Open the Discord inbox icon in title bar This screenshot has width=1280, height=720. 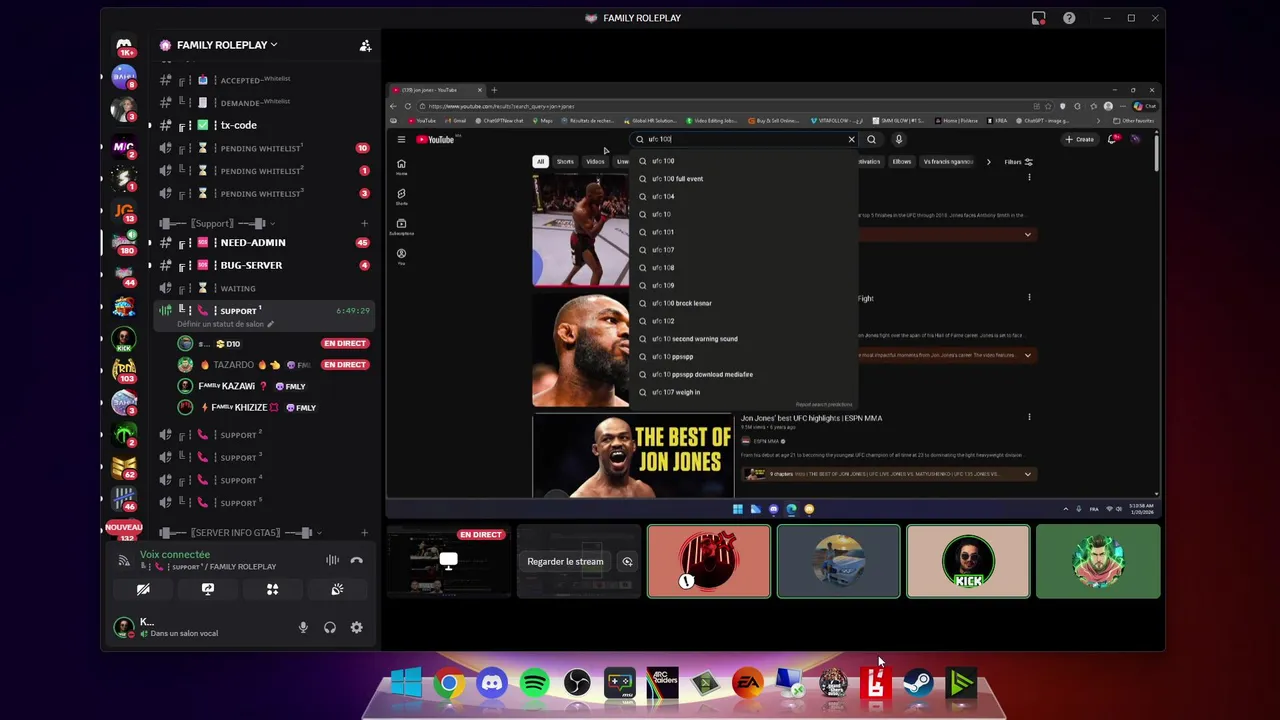tap(1038, 18)
